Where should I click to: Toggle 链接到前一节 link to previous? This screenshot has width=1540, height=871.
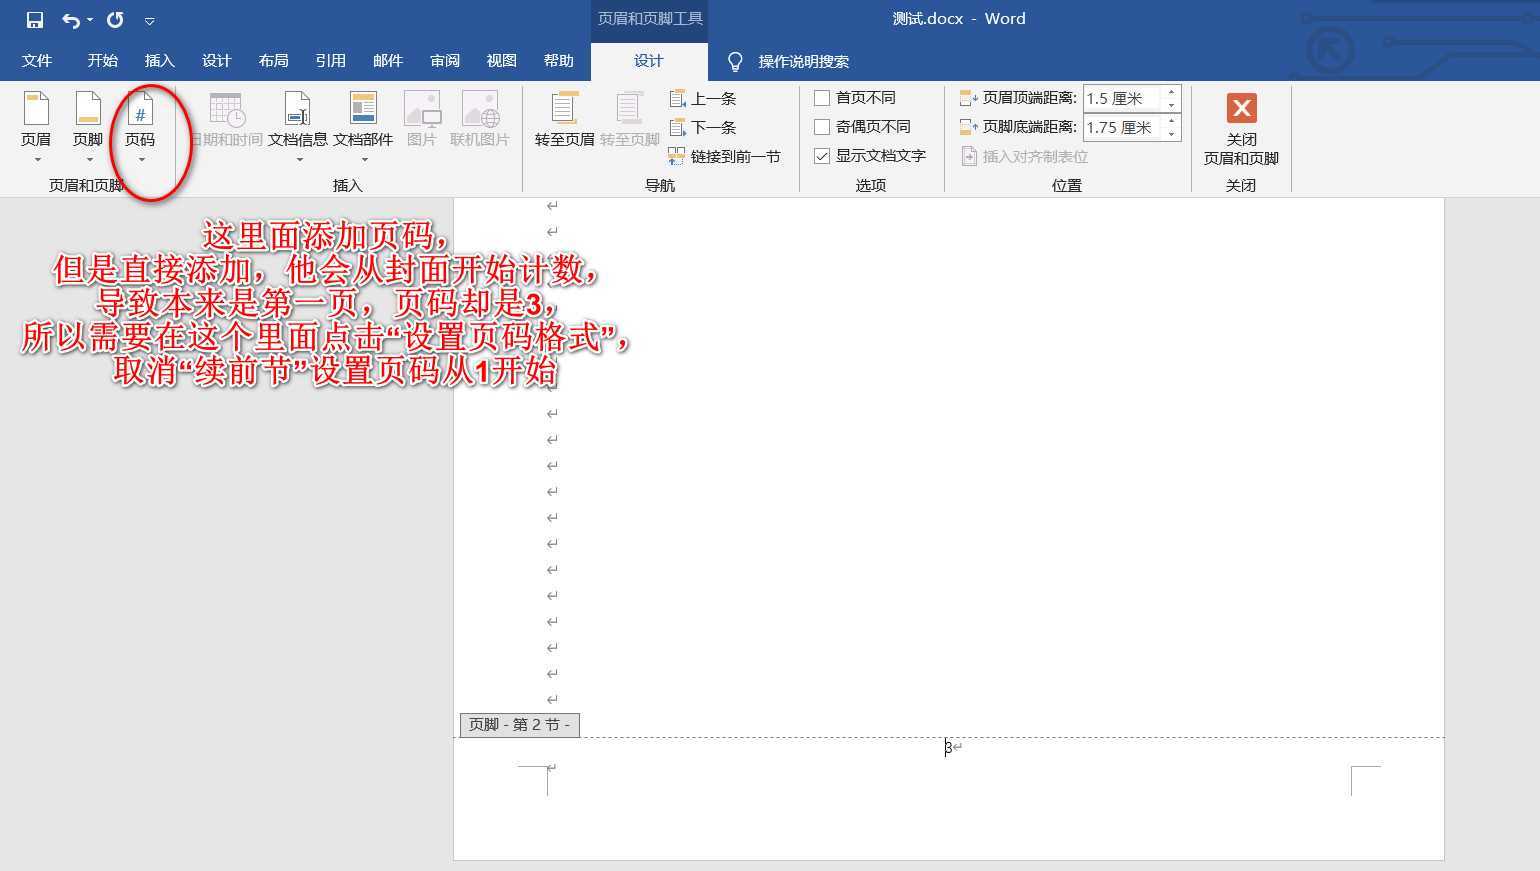tap(725, 157)
